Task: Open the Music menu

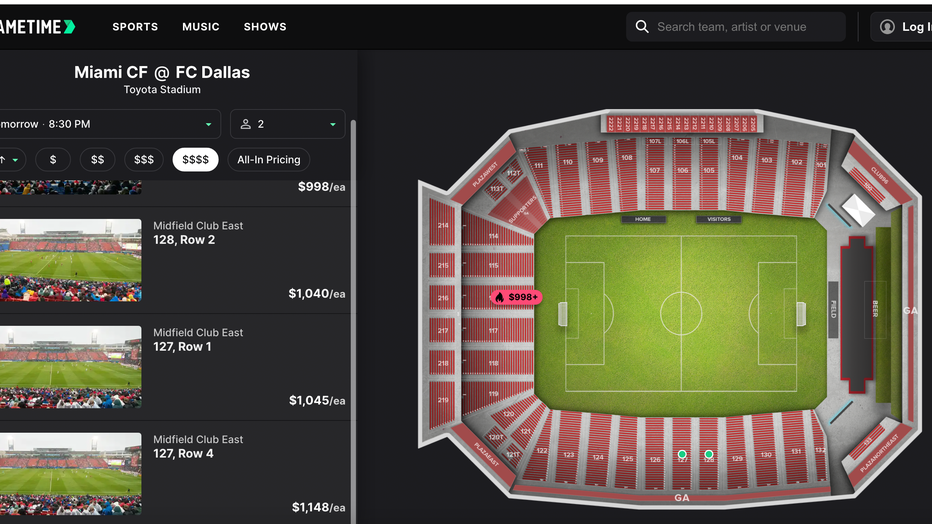Action: tap(201, 27)
